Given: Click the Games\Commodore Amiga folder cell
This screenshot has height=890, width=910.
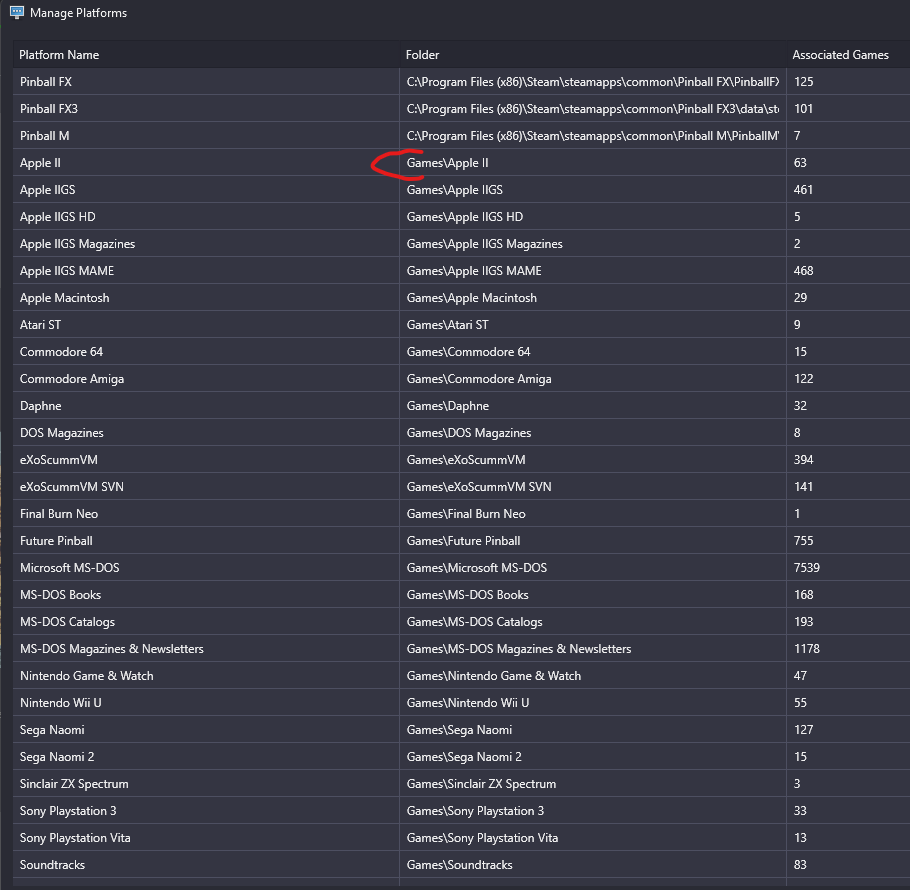Looking at the screenshot, I should [x=593, y=379].
